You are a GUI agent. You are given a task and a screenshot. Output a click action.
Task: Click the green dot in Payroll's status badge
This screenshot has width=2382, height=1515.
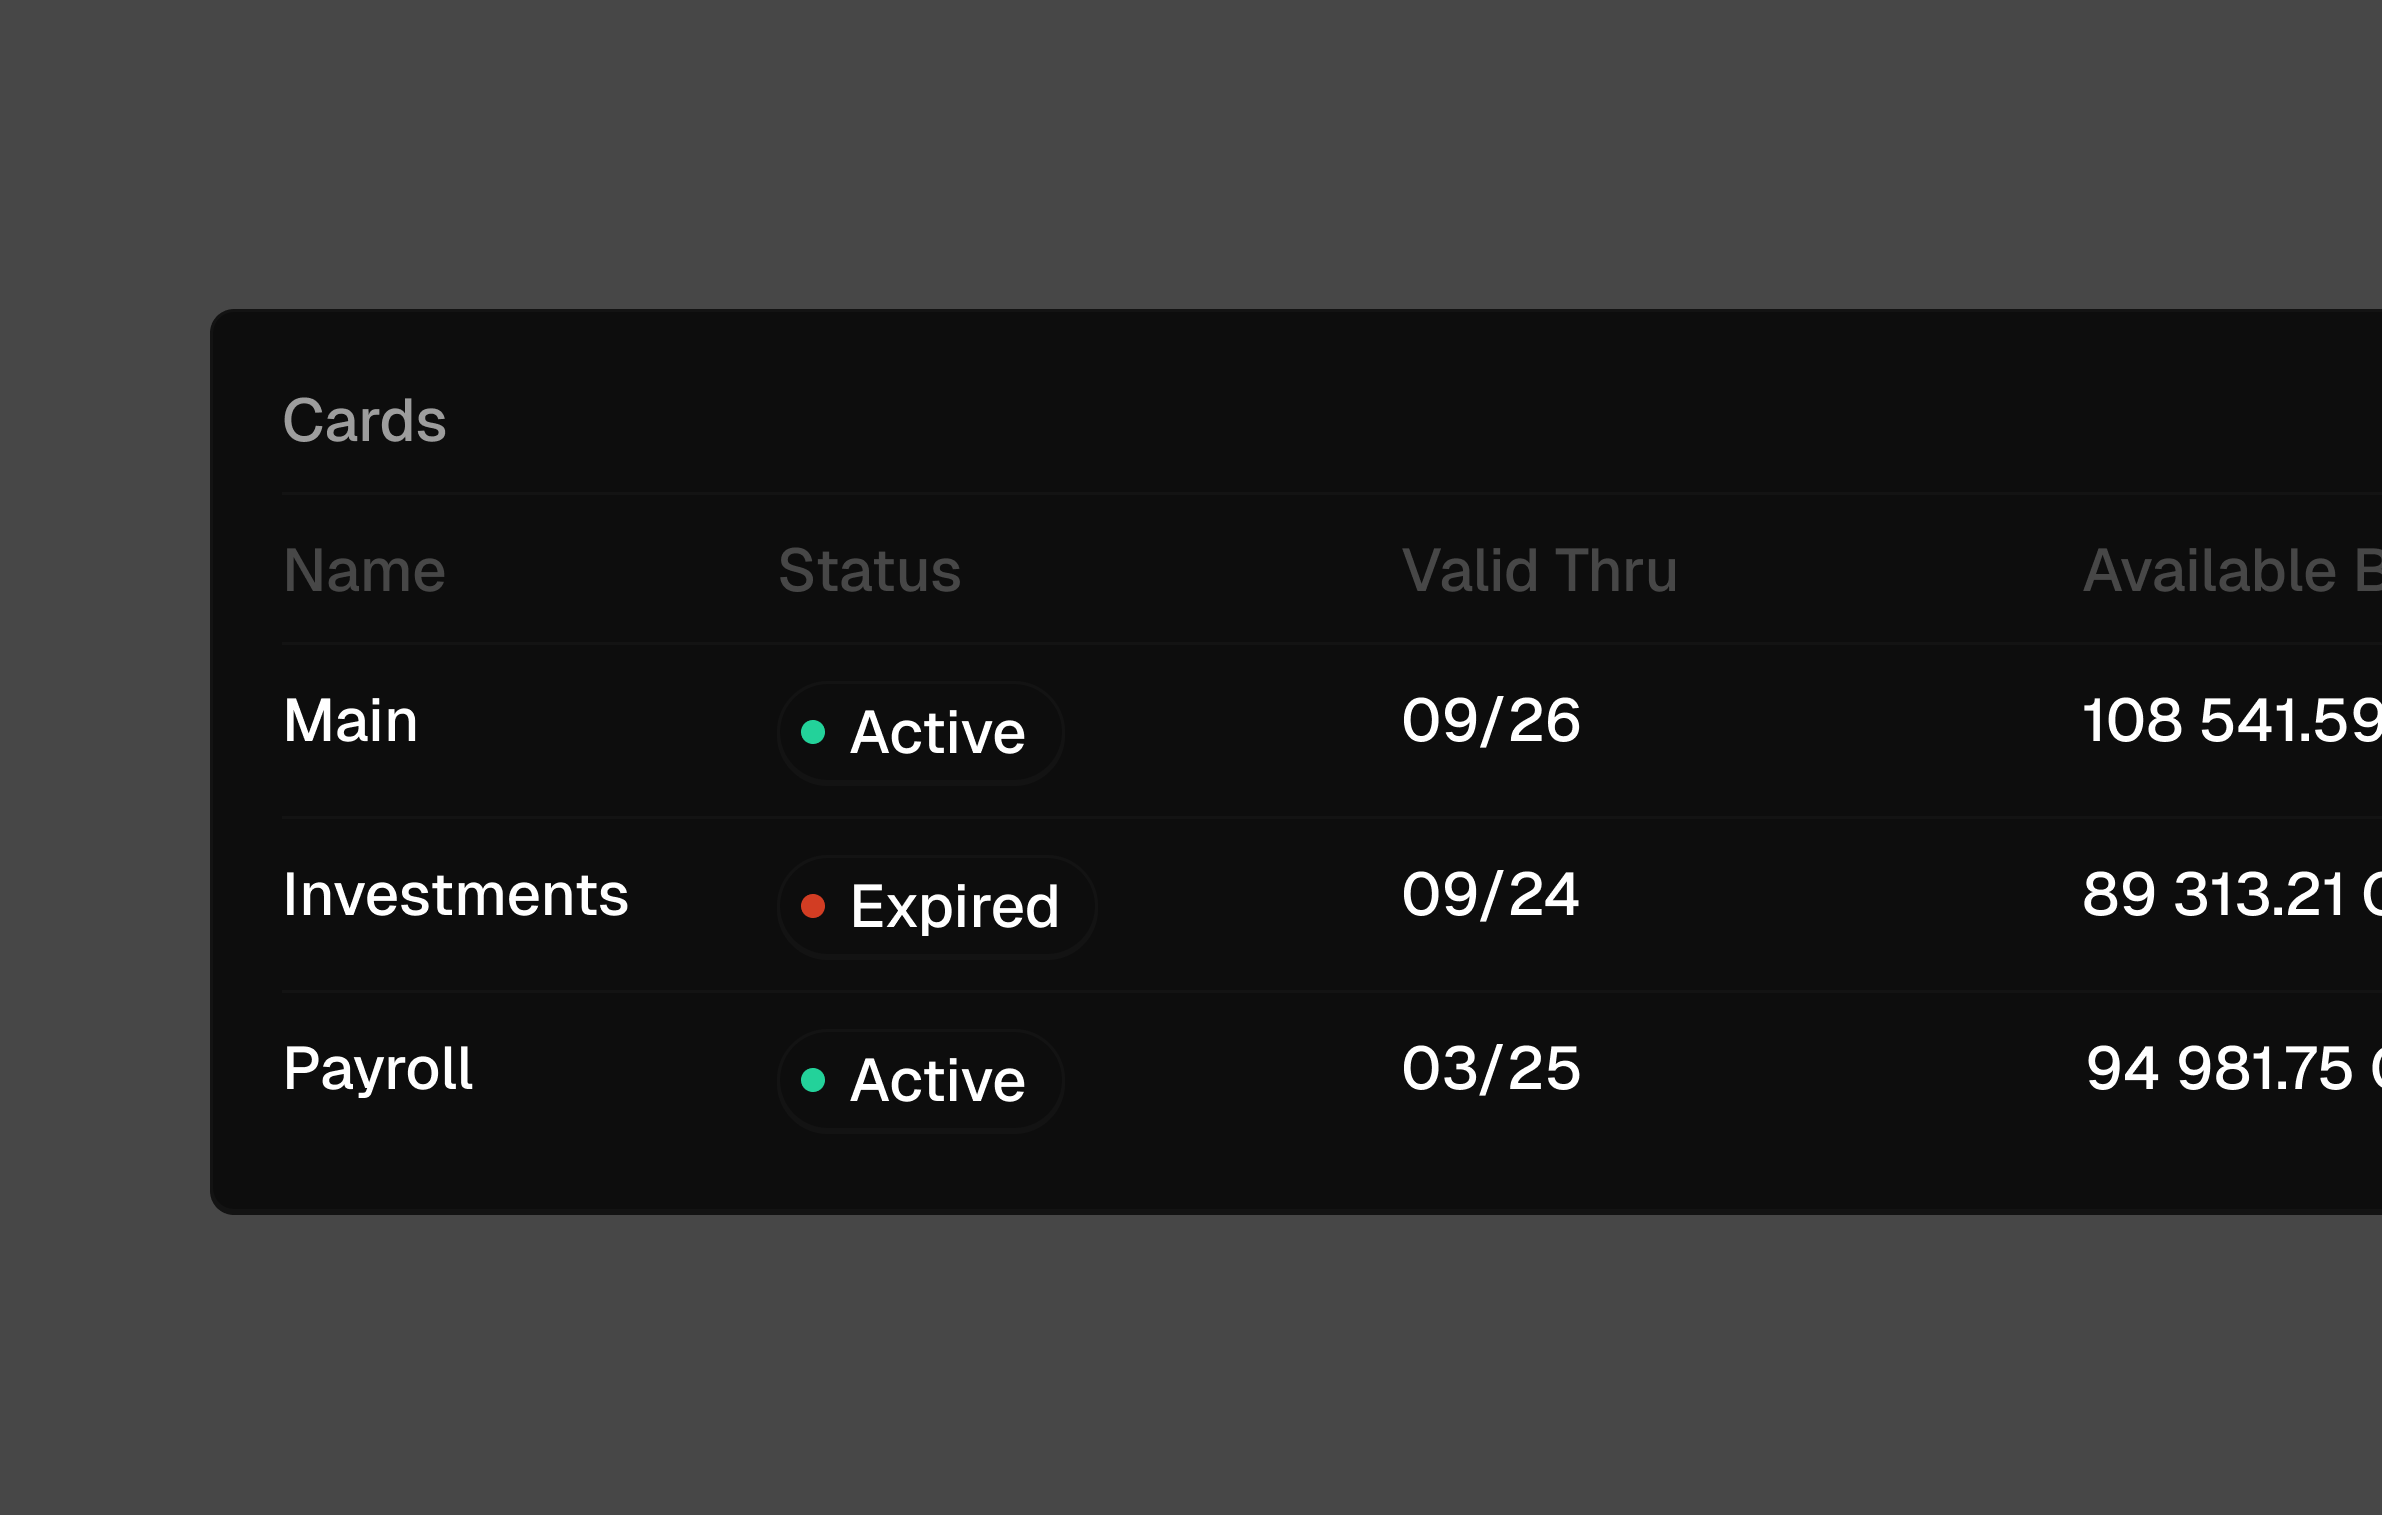point(813,1080)
